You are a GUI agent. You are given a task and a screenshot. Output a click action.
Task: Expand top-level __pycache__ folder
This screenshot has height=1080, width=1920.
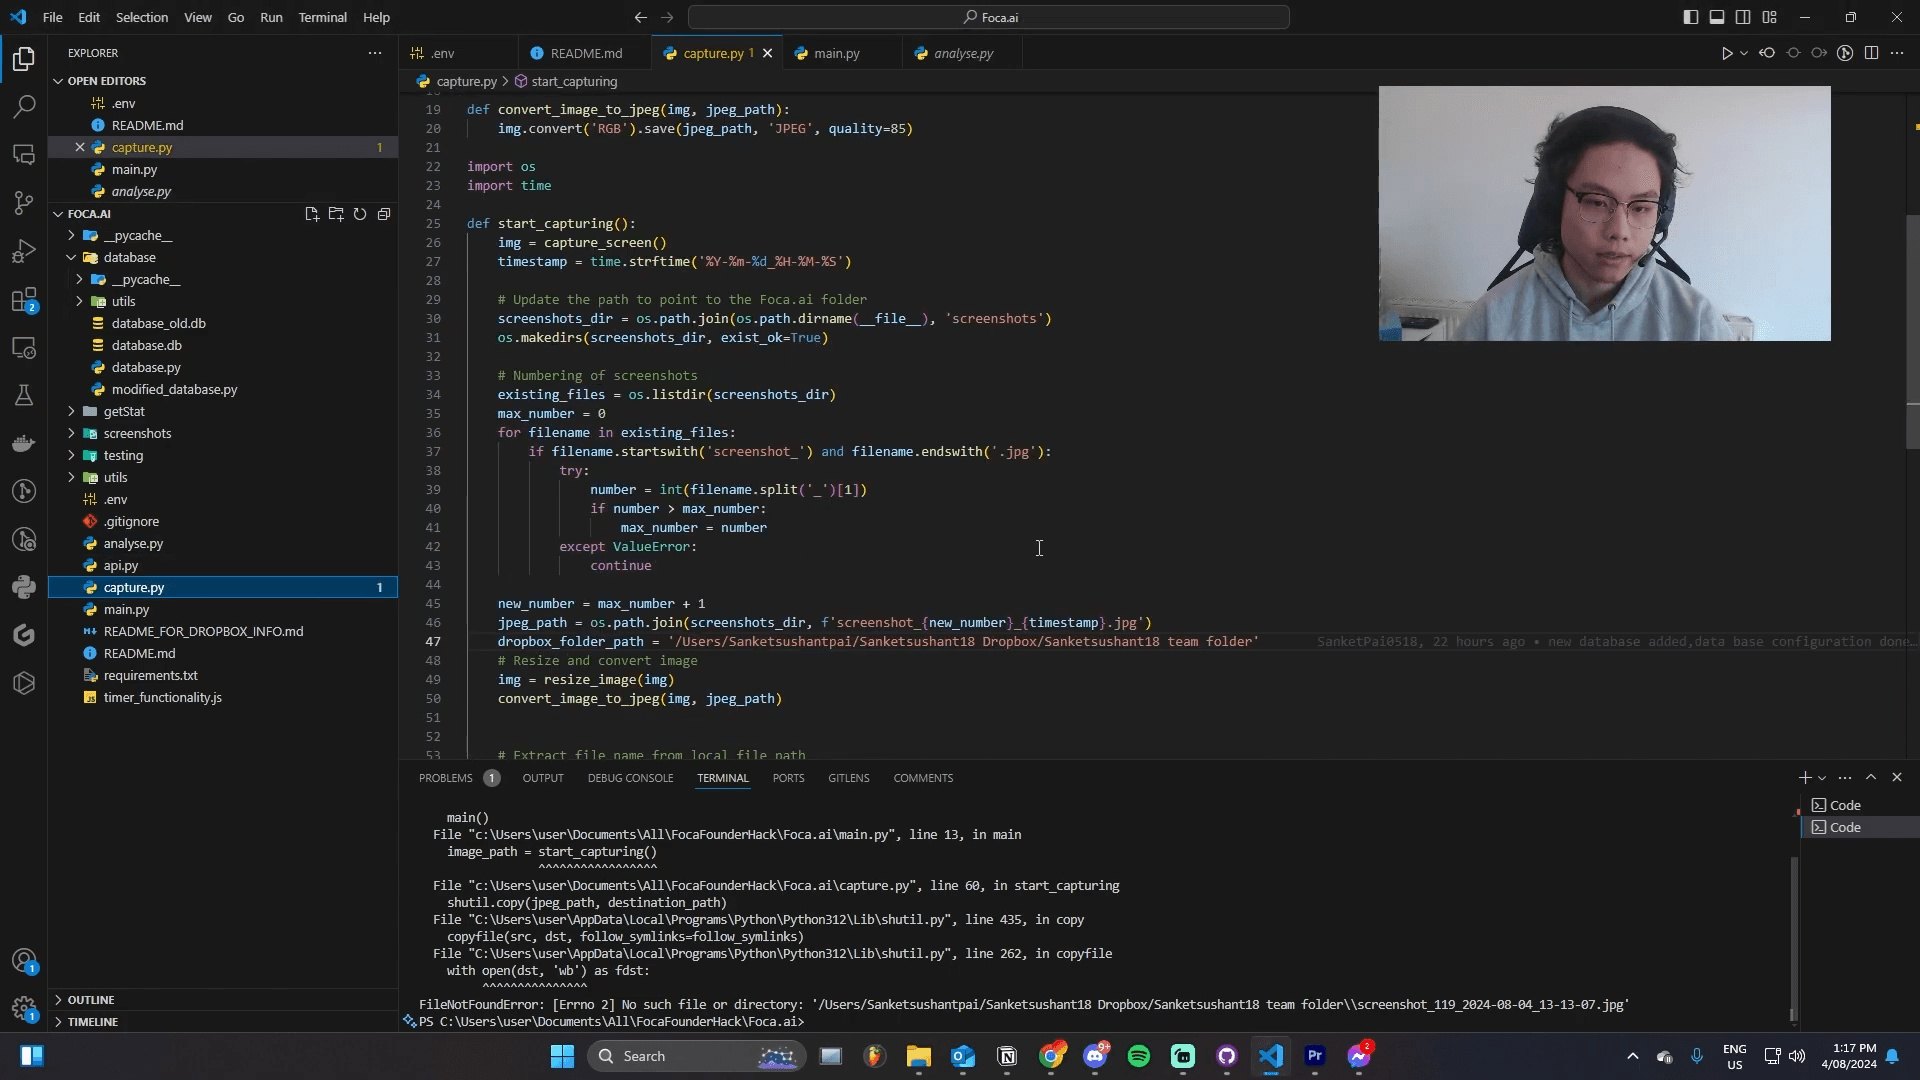tap(71, 236)
